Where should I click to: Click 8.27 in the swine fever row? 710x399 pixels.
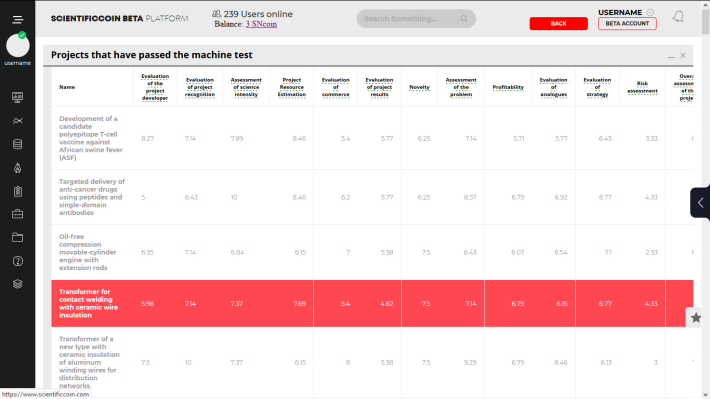point(148,139)
